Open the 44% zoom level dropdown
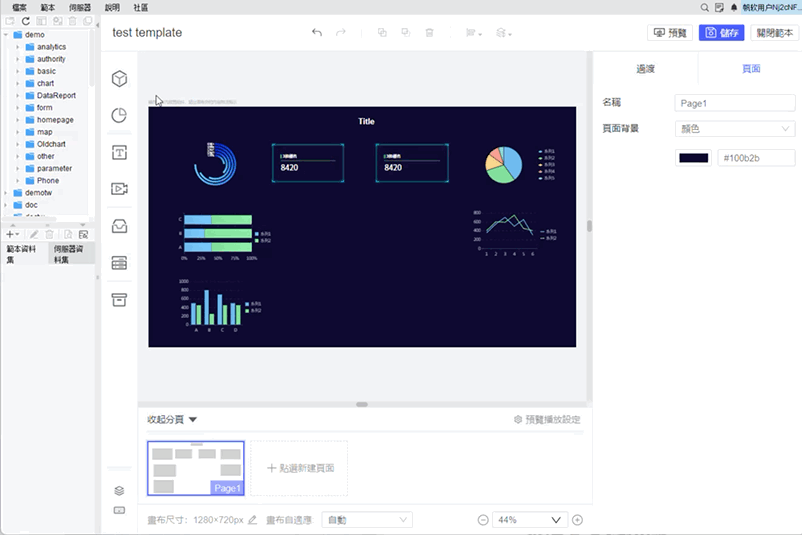 [x=530, y=520]
